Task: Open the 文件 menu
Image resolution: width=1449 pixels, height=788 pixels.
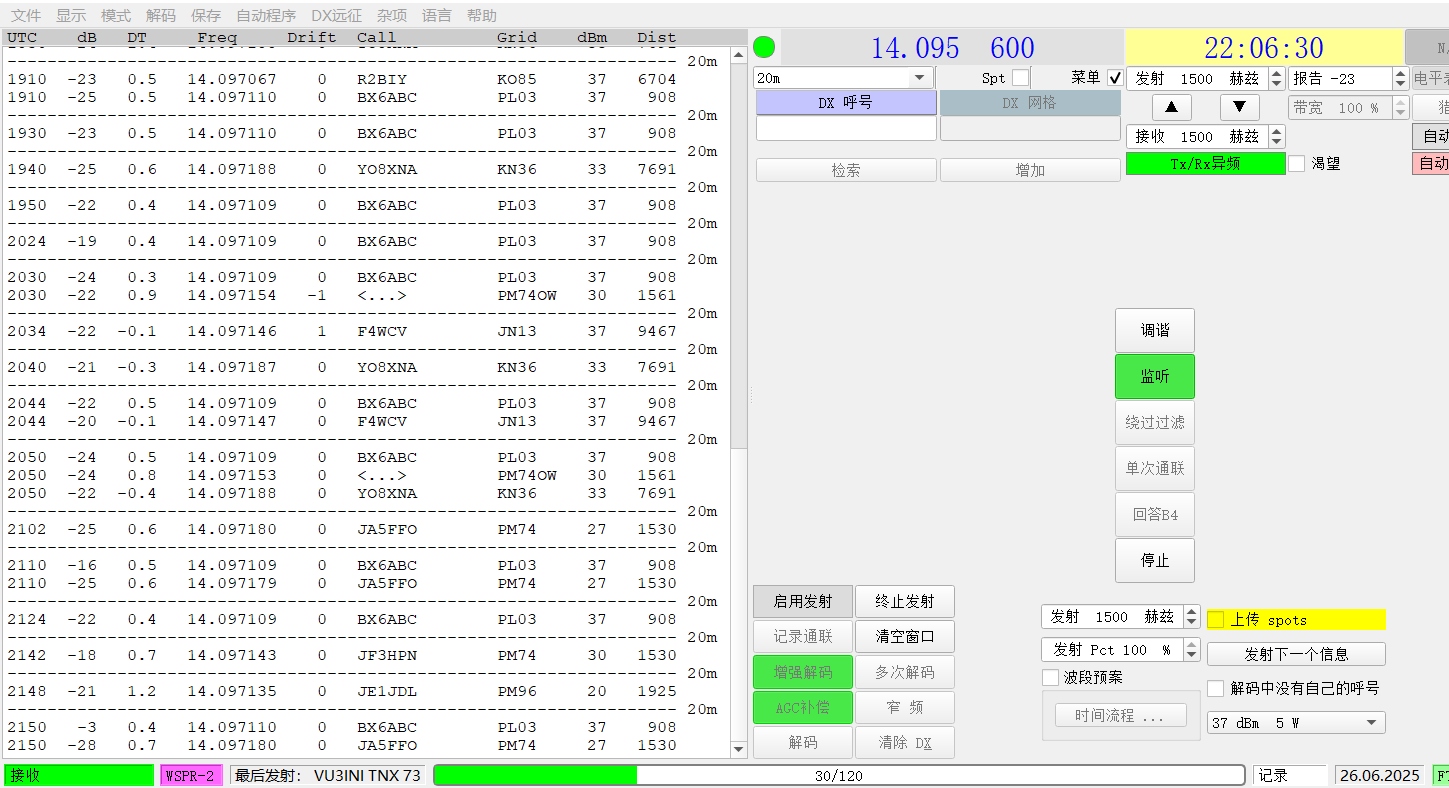Action: tap(26, 16)
